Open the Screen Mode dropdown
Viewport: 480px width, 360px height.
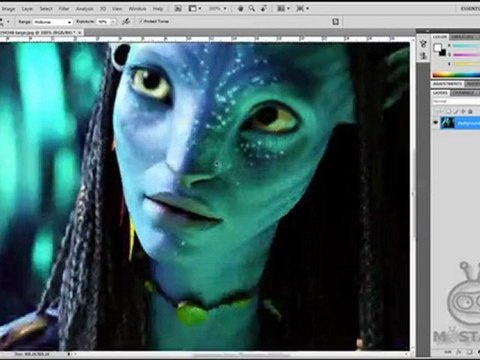pyautogui.click(x=302, y=9)
